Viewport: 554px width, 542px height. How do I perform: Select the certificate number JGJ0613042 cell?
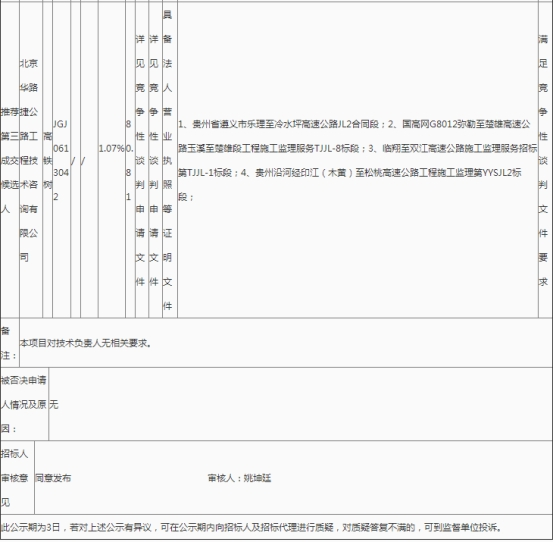[x=61, y=160]
